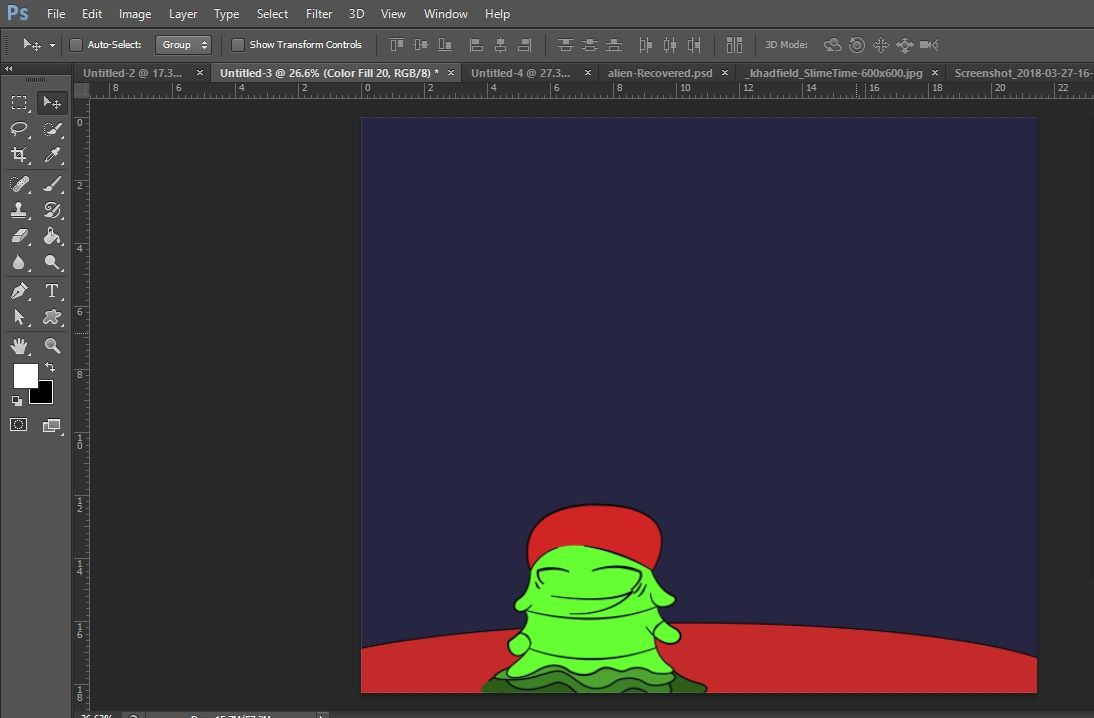This screenshot has height=718, width=1094.
Task: Select the Custom Shape tool
Action: click(52, 317)
